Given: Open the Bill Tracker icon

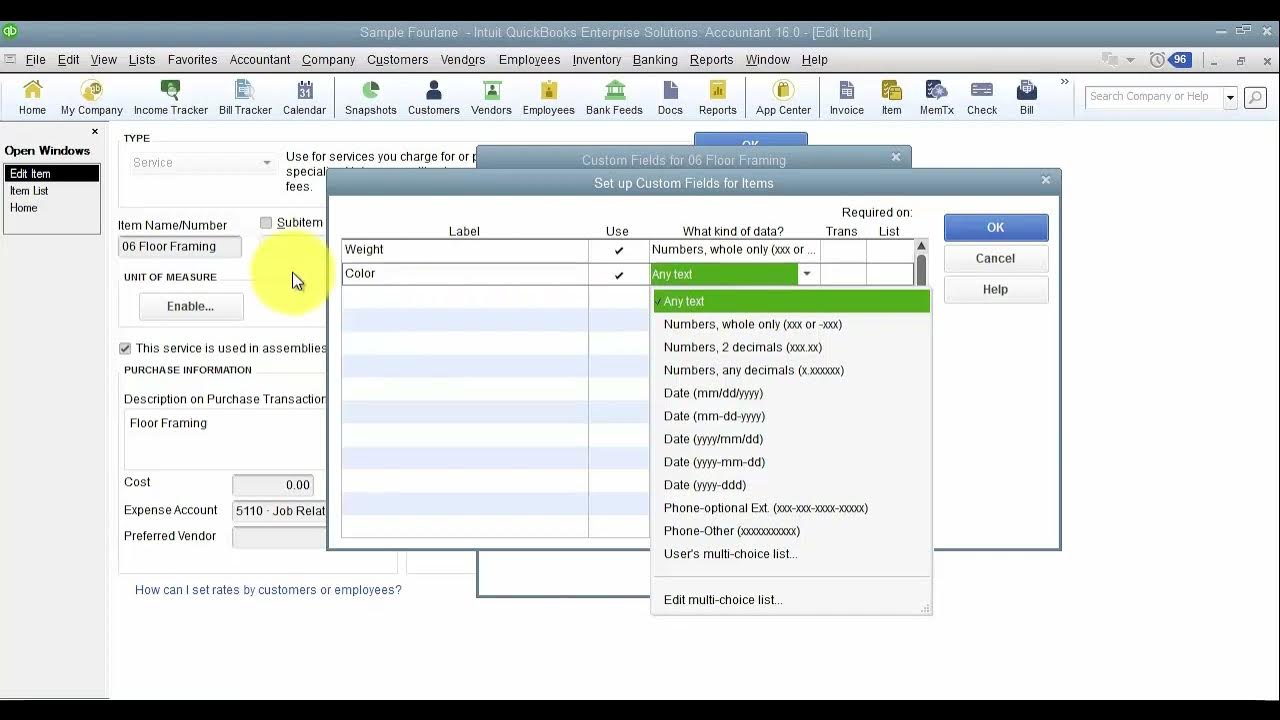Looking at the screenshot, I should (245, 98).
